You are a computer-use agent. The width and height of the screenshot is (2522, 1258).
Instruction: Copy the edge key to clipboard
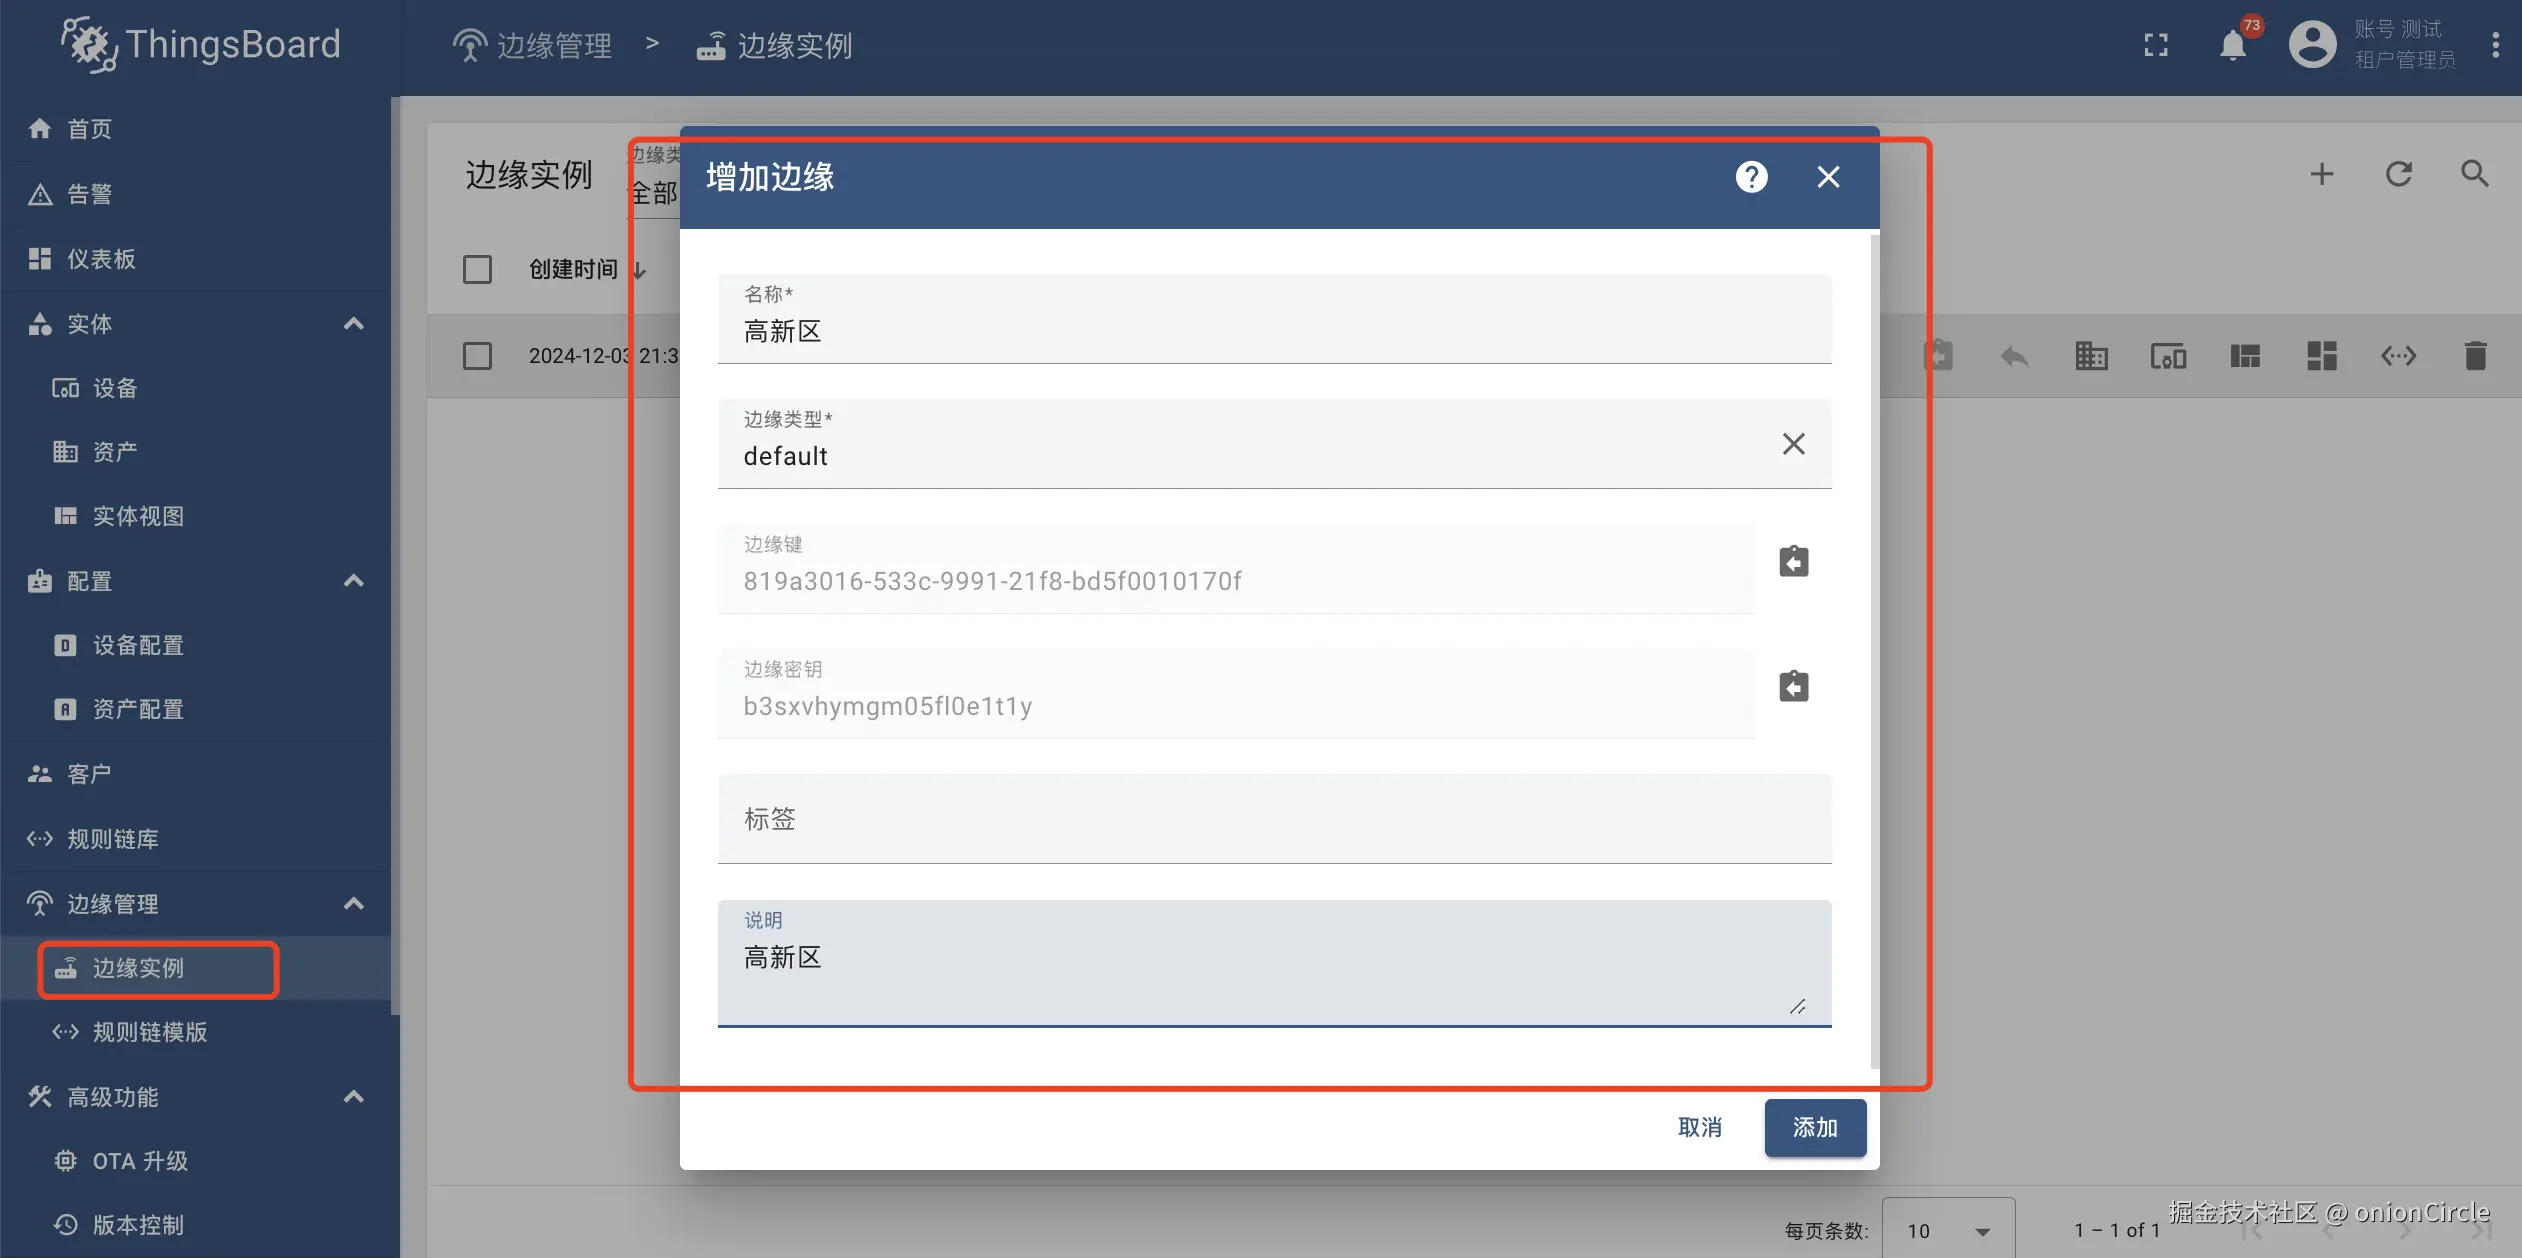point(1793,562)
